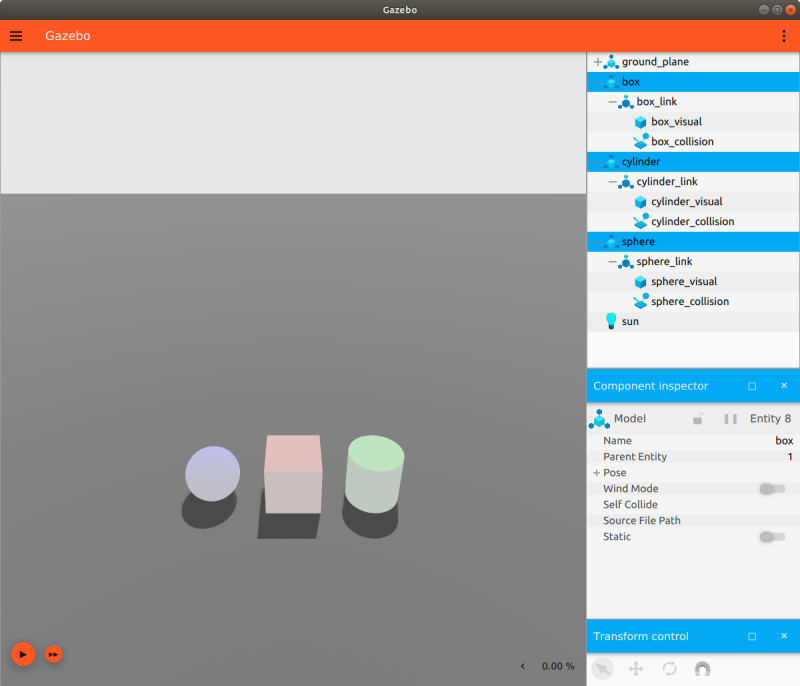
Task: Click the blue sphere in the scene
Action: pos(212,473)
